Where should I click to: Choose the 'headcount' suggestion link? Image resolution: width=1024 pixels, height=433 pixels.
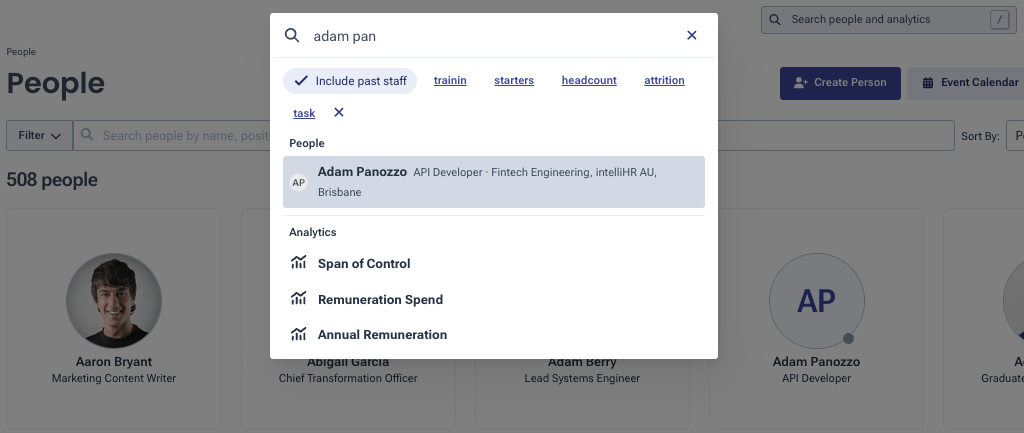(x=589, y=81)
